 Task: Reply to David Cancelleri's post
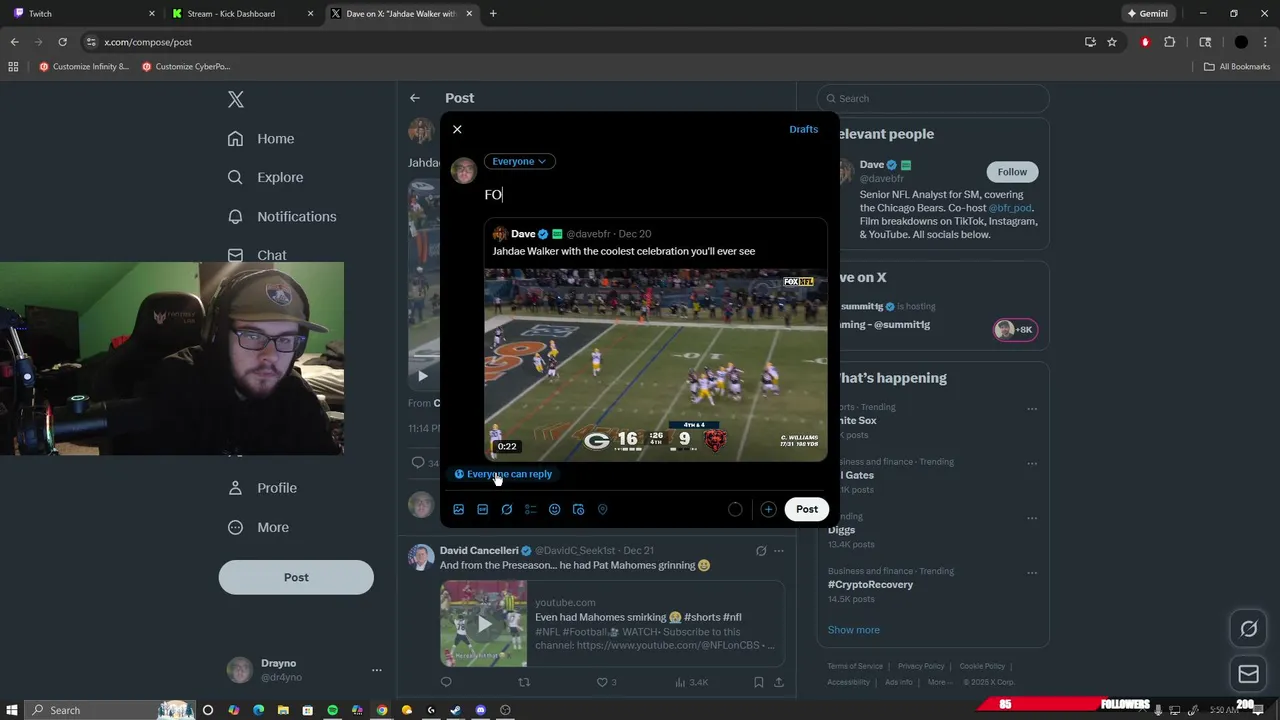click(446, 682)
